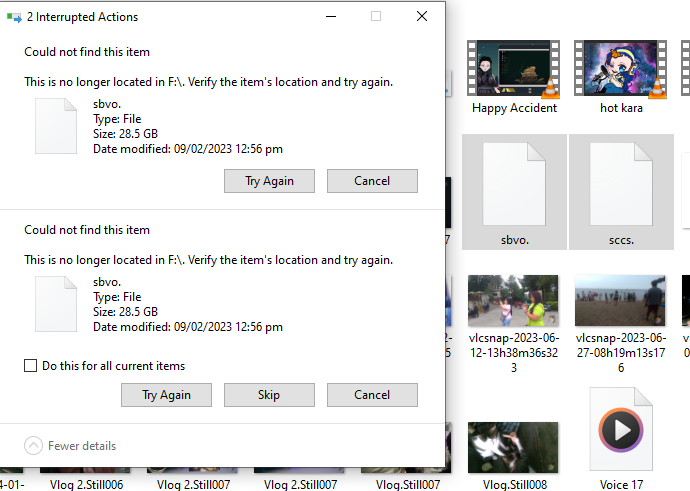Click Try Again for the first interrupted action
This screenshot has width=690, height=491.
(269, 181)
